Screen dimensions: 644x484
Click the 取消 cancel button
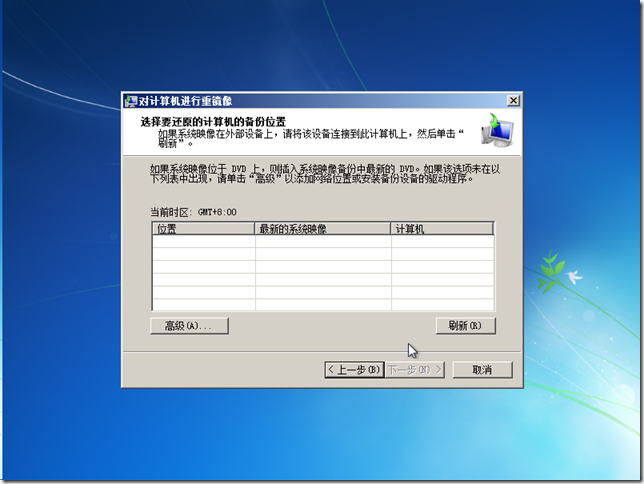tap(482, 370)
